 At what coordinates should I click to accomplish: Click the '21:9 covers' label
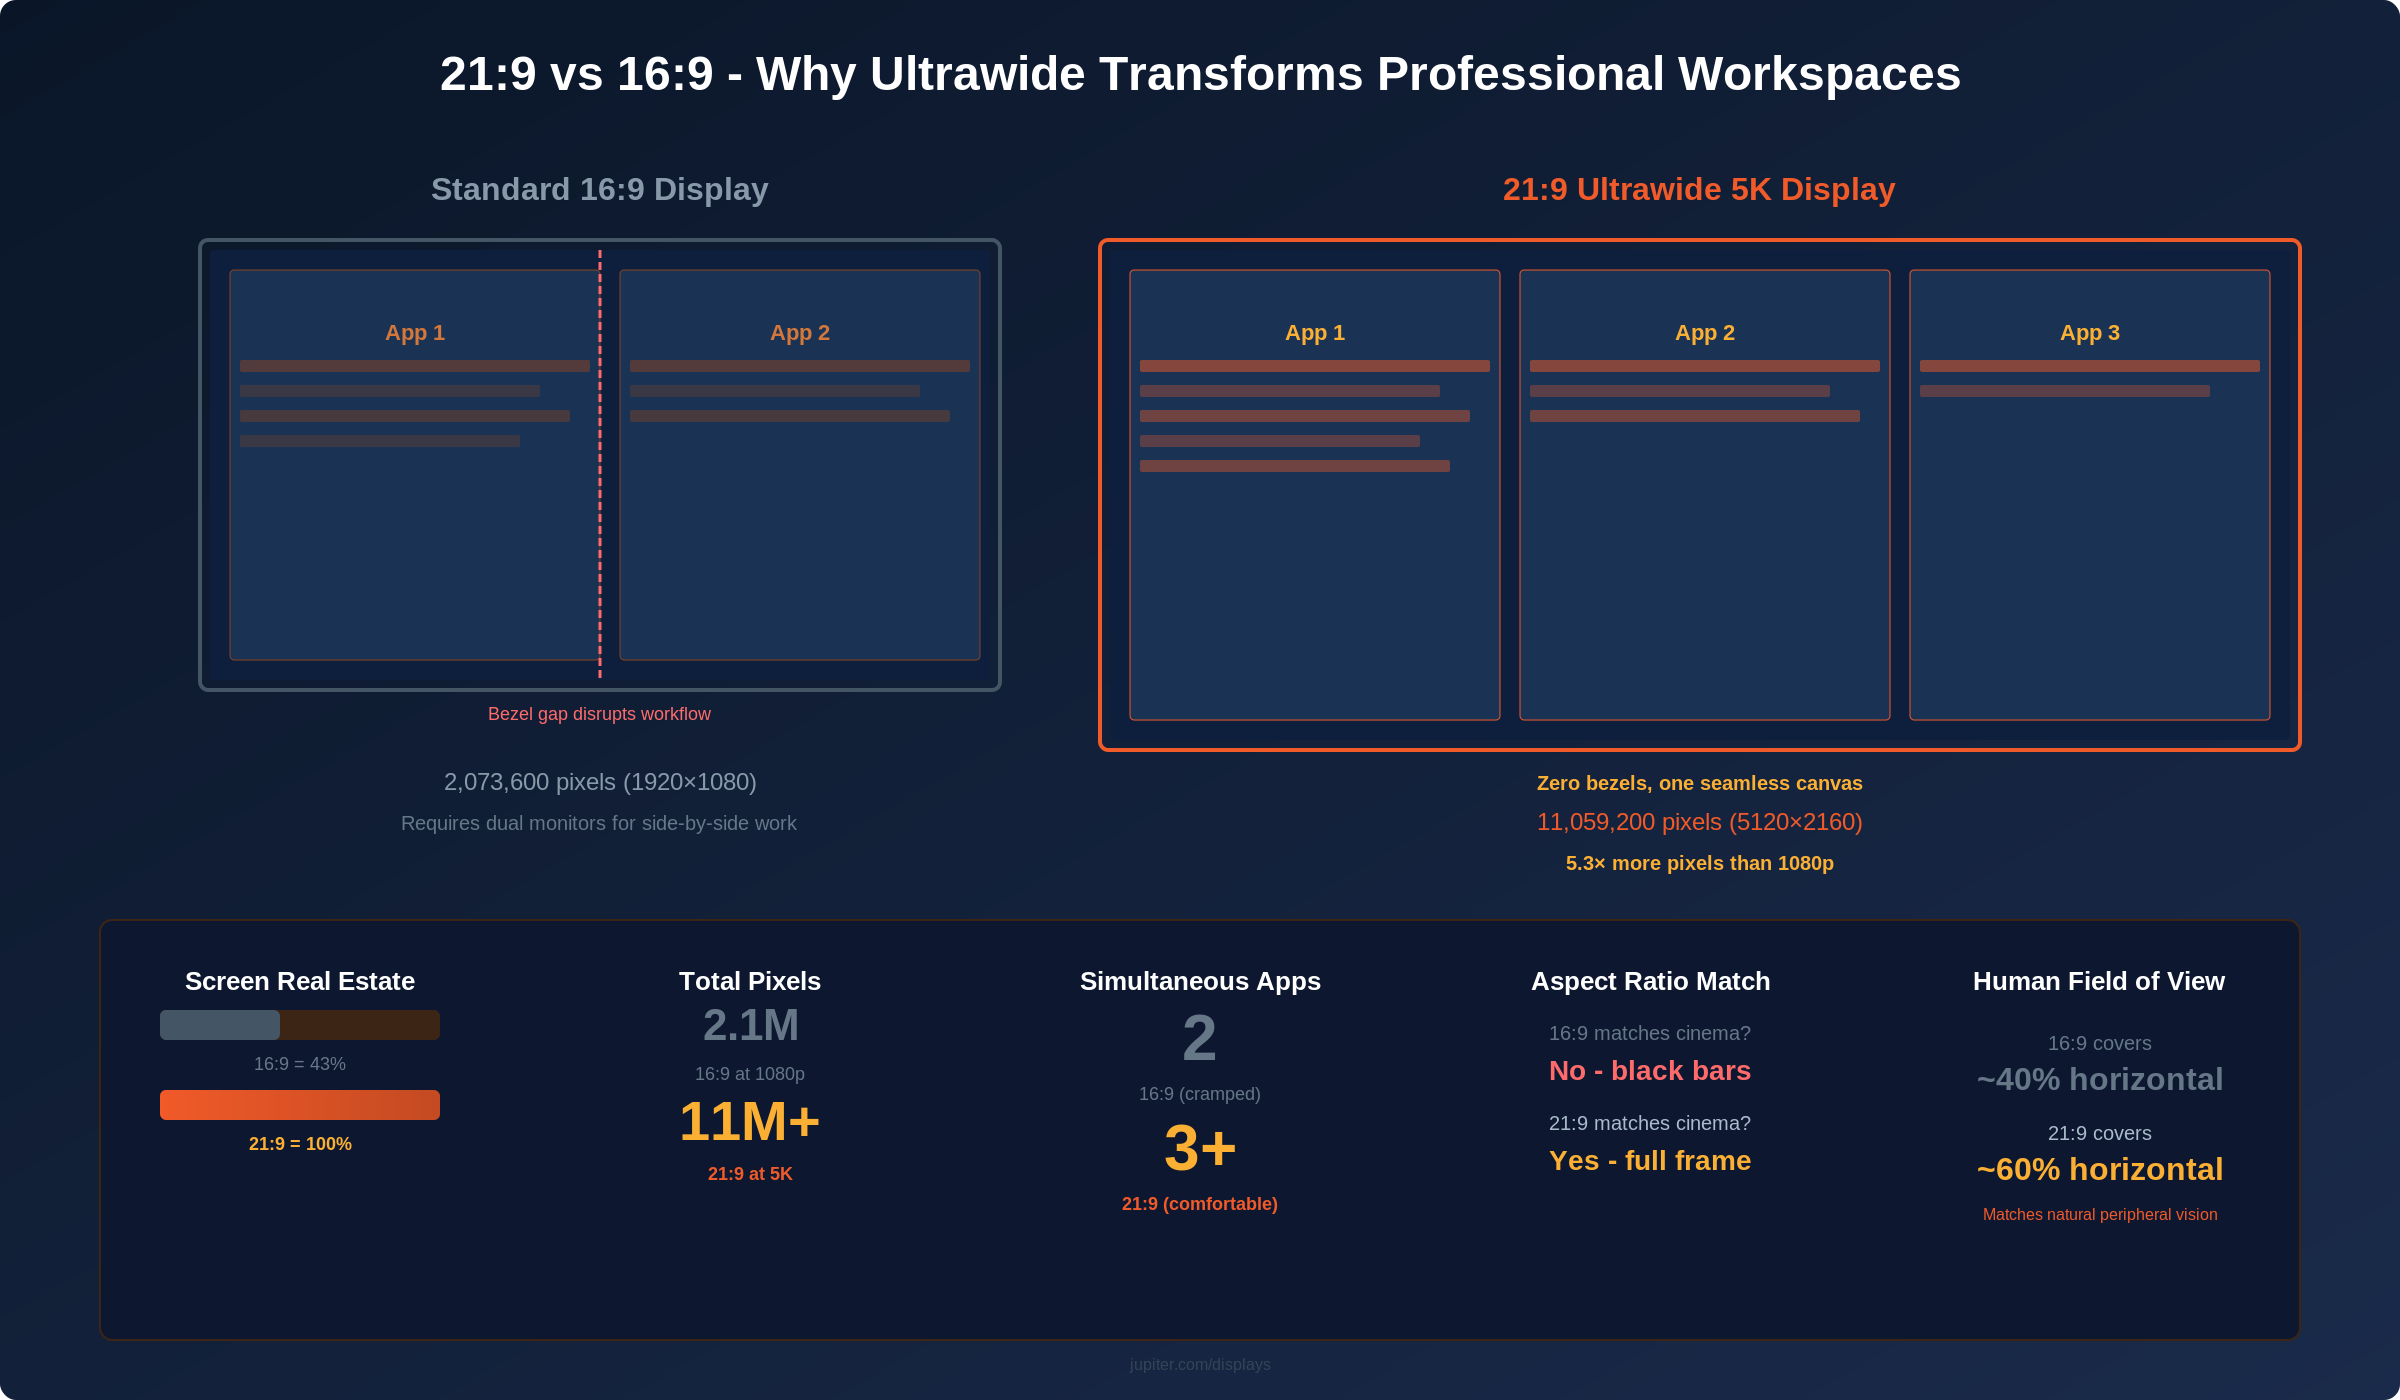click(2100, 1133)
